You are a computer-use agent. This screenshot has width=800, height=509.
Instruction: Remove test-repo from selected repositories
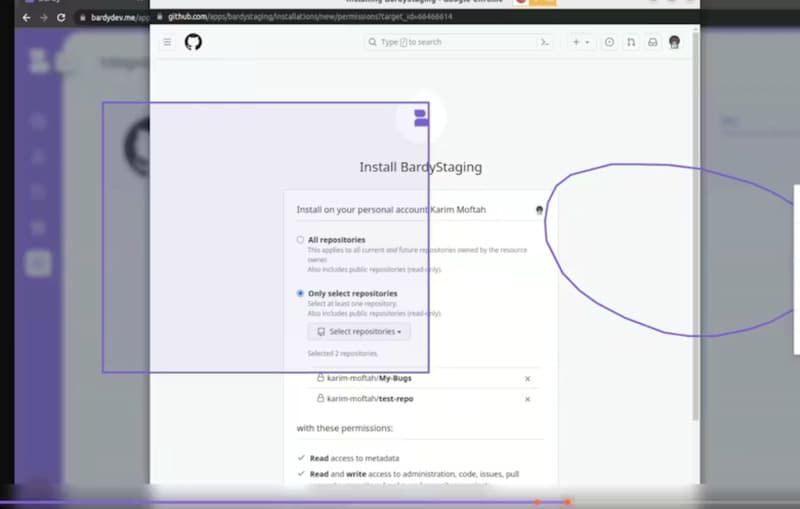tap(528, 399)
